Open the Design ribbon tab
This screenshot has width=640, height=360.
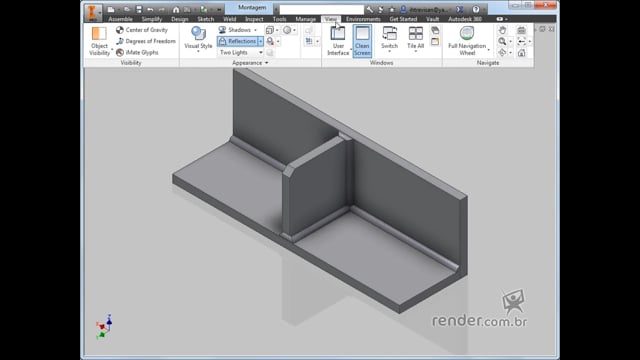[x=180, y=19]
